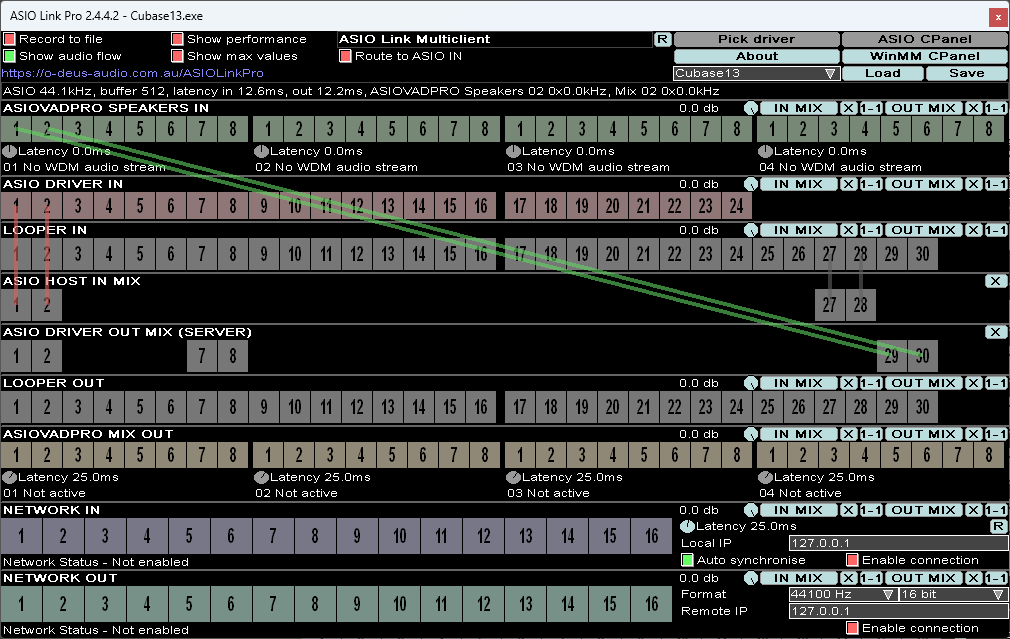Clear OUT MIX X for Network Out
Image resolution: width=1010 pixels, height=639 pixels.
973,578
